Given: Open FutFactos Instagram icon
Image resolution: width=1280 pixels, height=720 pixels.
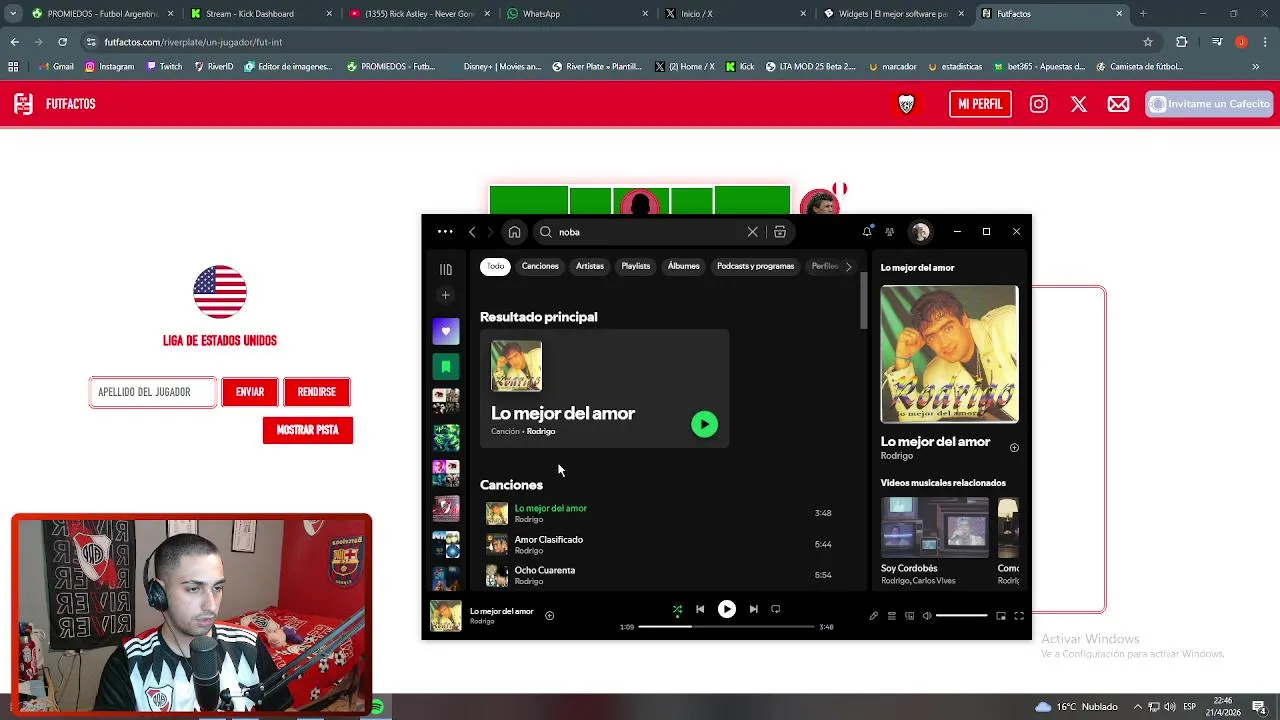Looking at the screenshot, I should (1039, 104).
